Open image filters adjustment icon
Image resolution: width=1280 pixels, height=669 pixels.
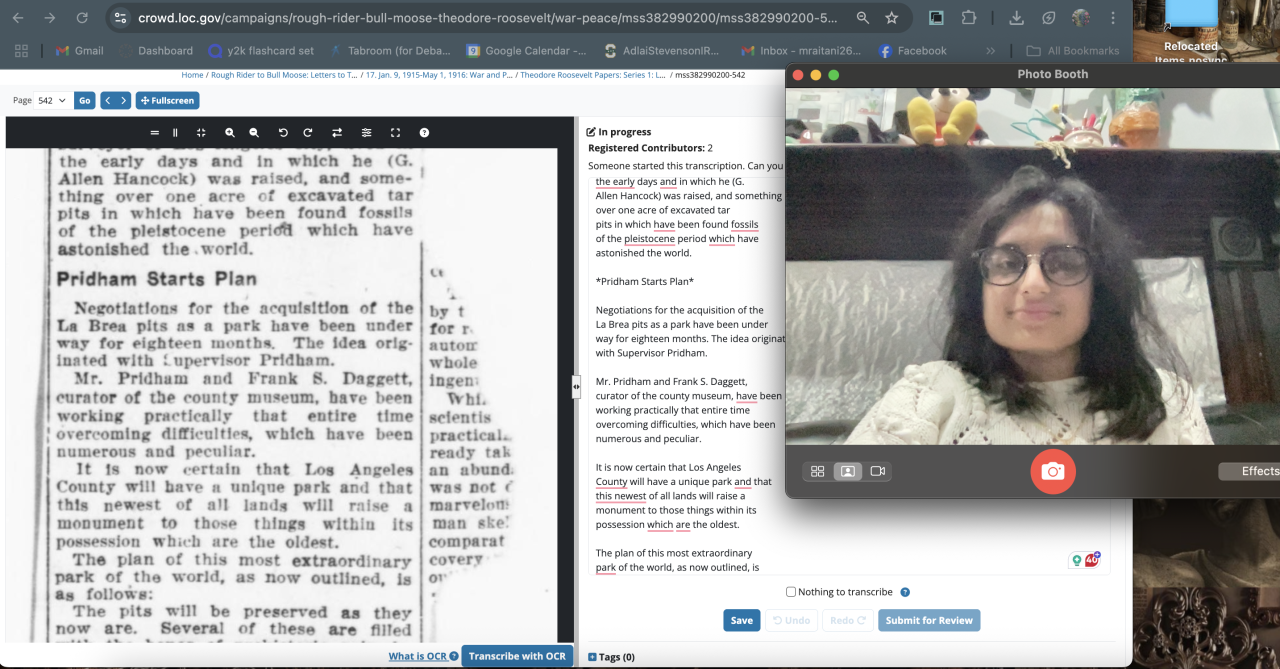[366, 132]
